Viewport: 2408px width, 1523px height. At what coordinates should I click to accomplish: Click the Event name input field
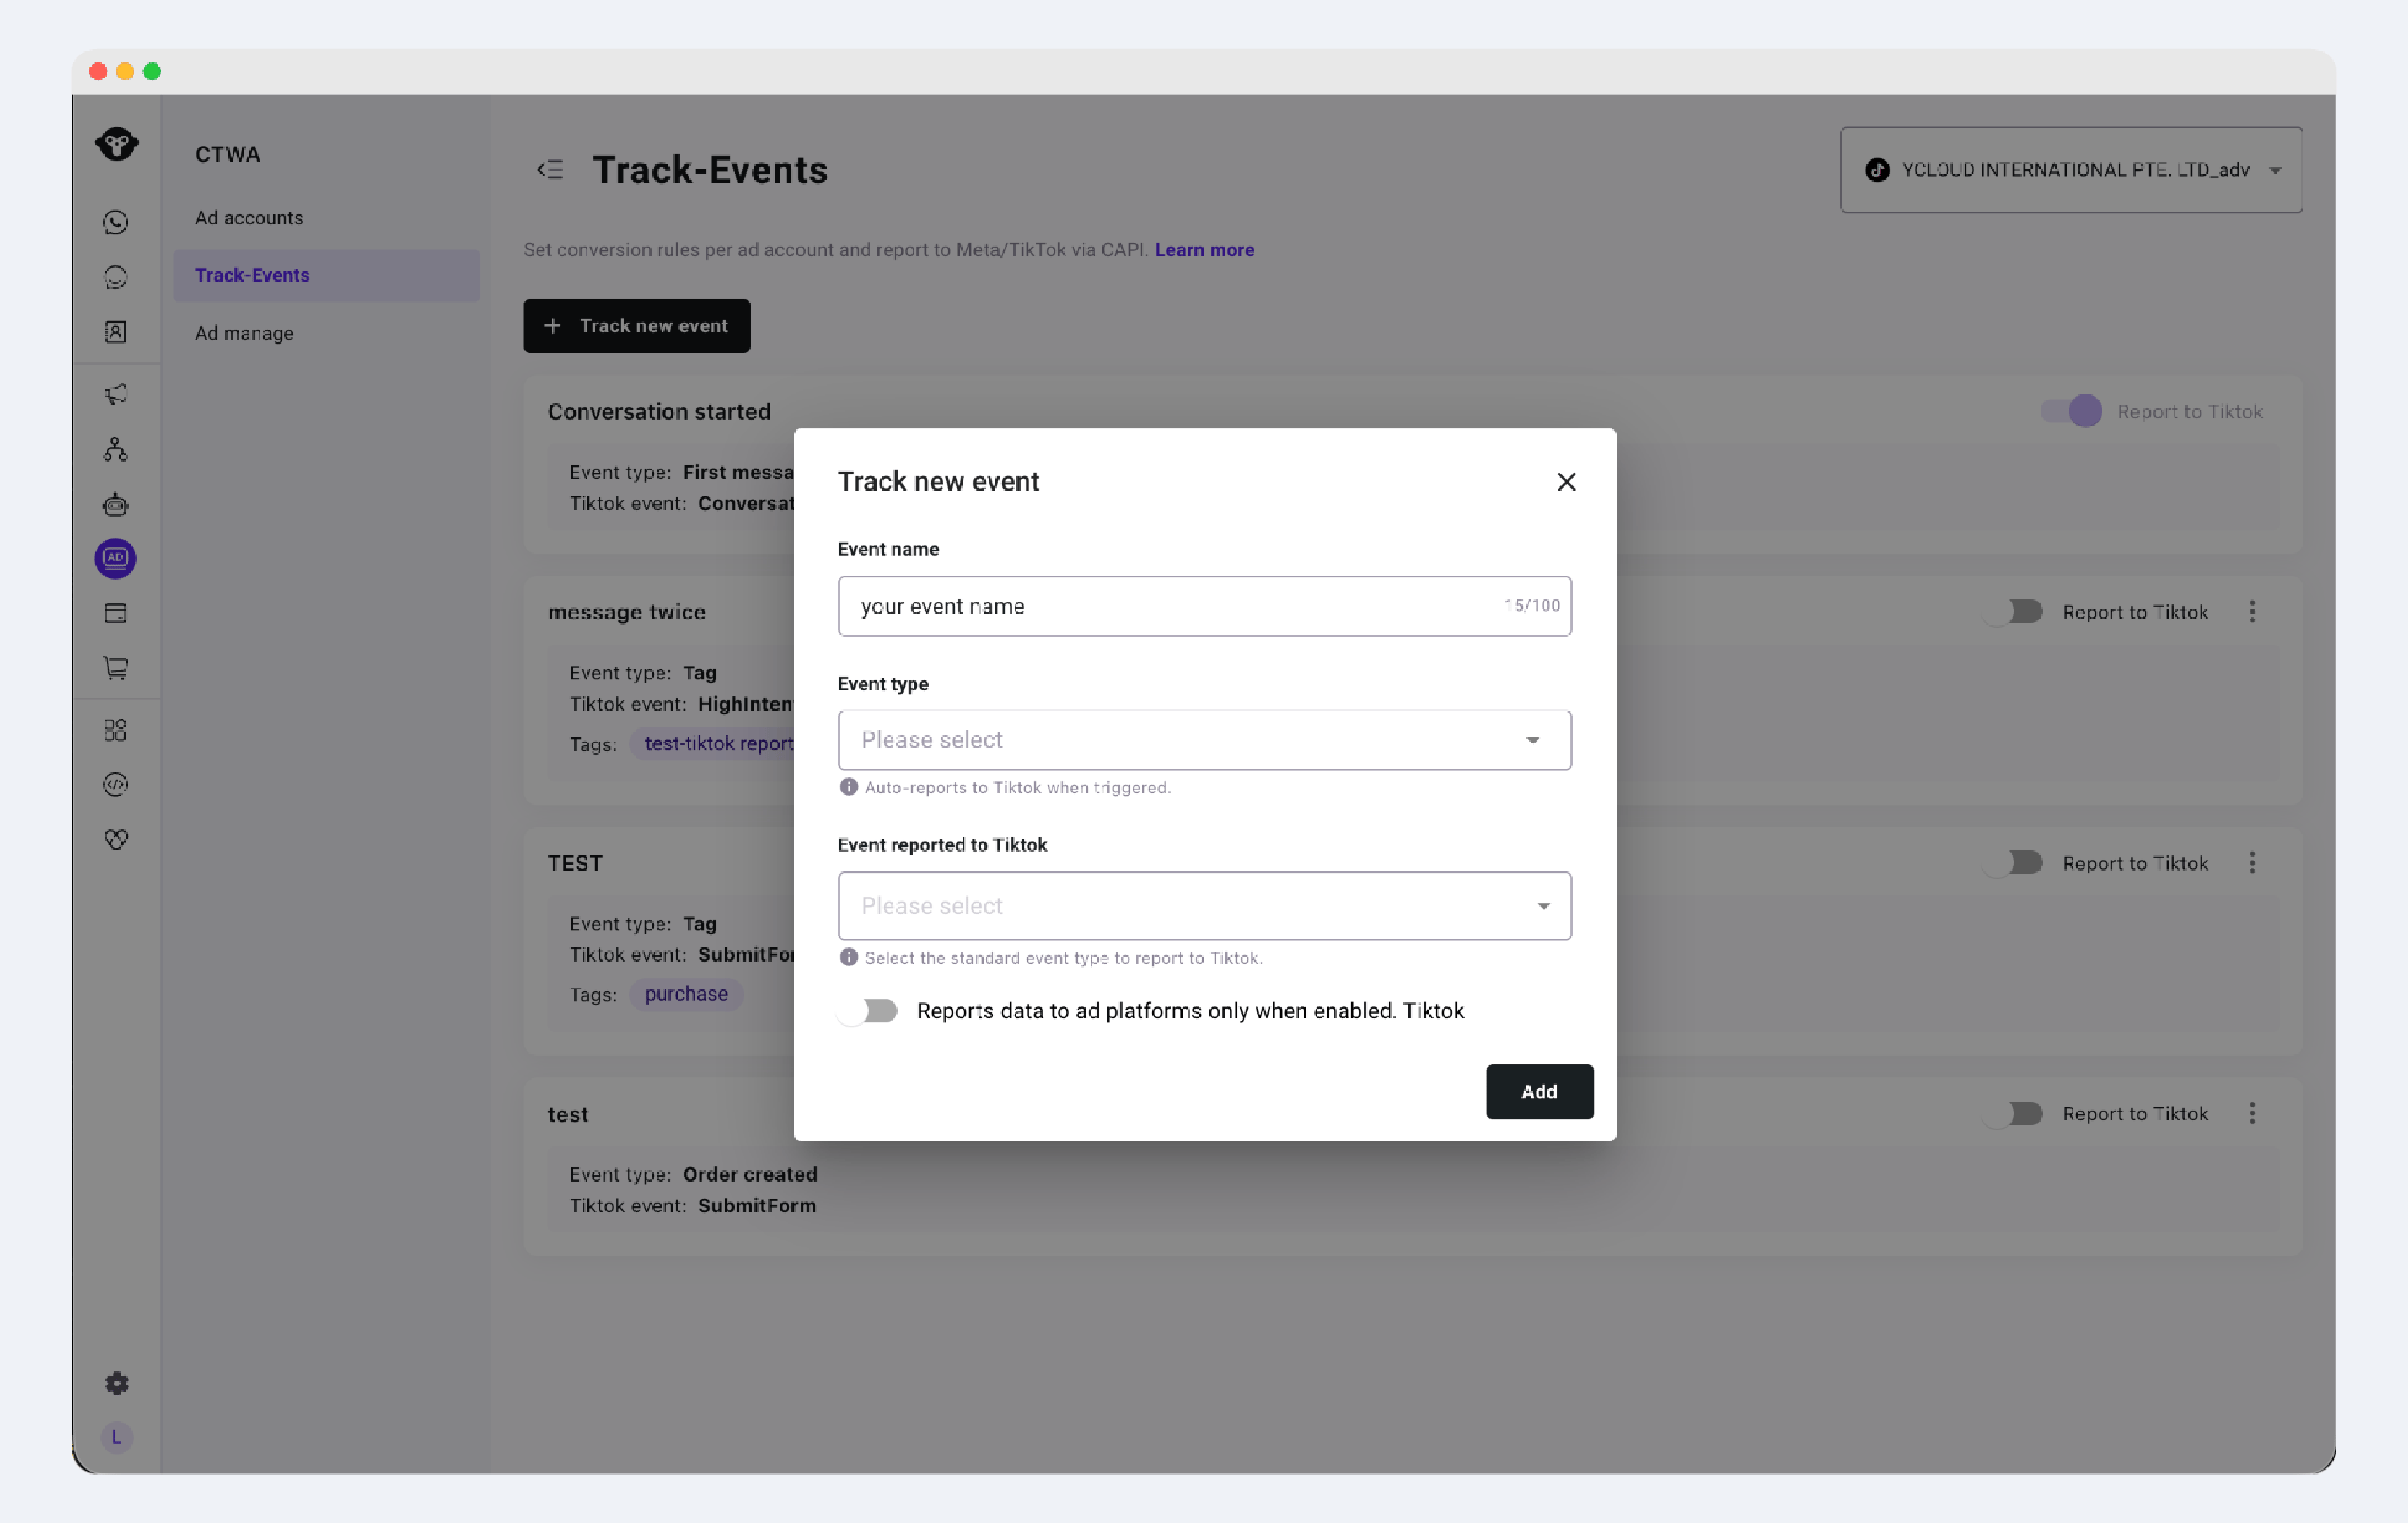1204,606
